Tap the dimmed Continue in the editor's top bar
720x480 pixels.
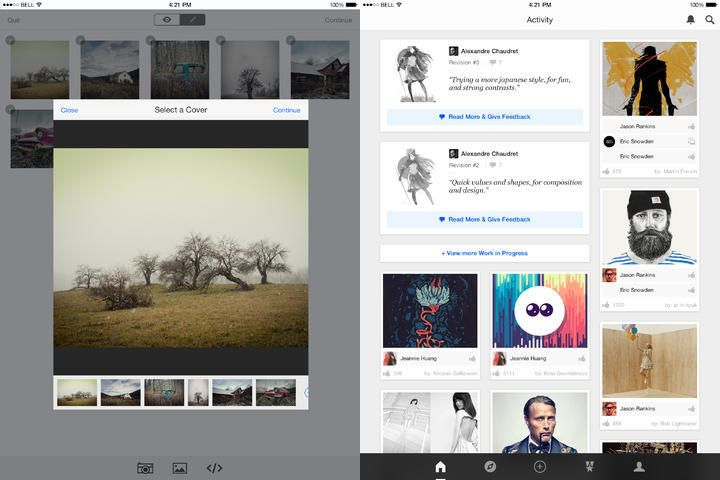[x=338, y=20]
